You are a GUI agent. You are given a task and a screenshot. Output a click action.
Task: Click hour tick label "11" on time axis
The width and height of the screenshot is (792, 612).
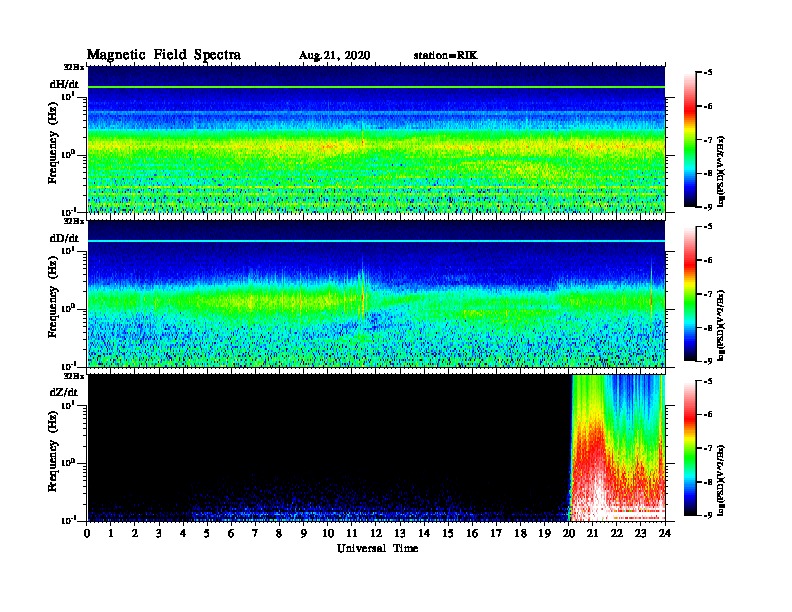pos(352,533)
